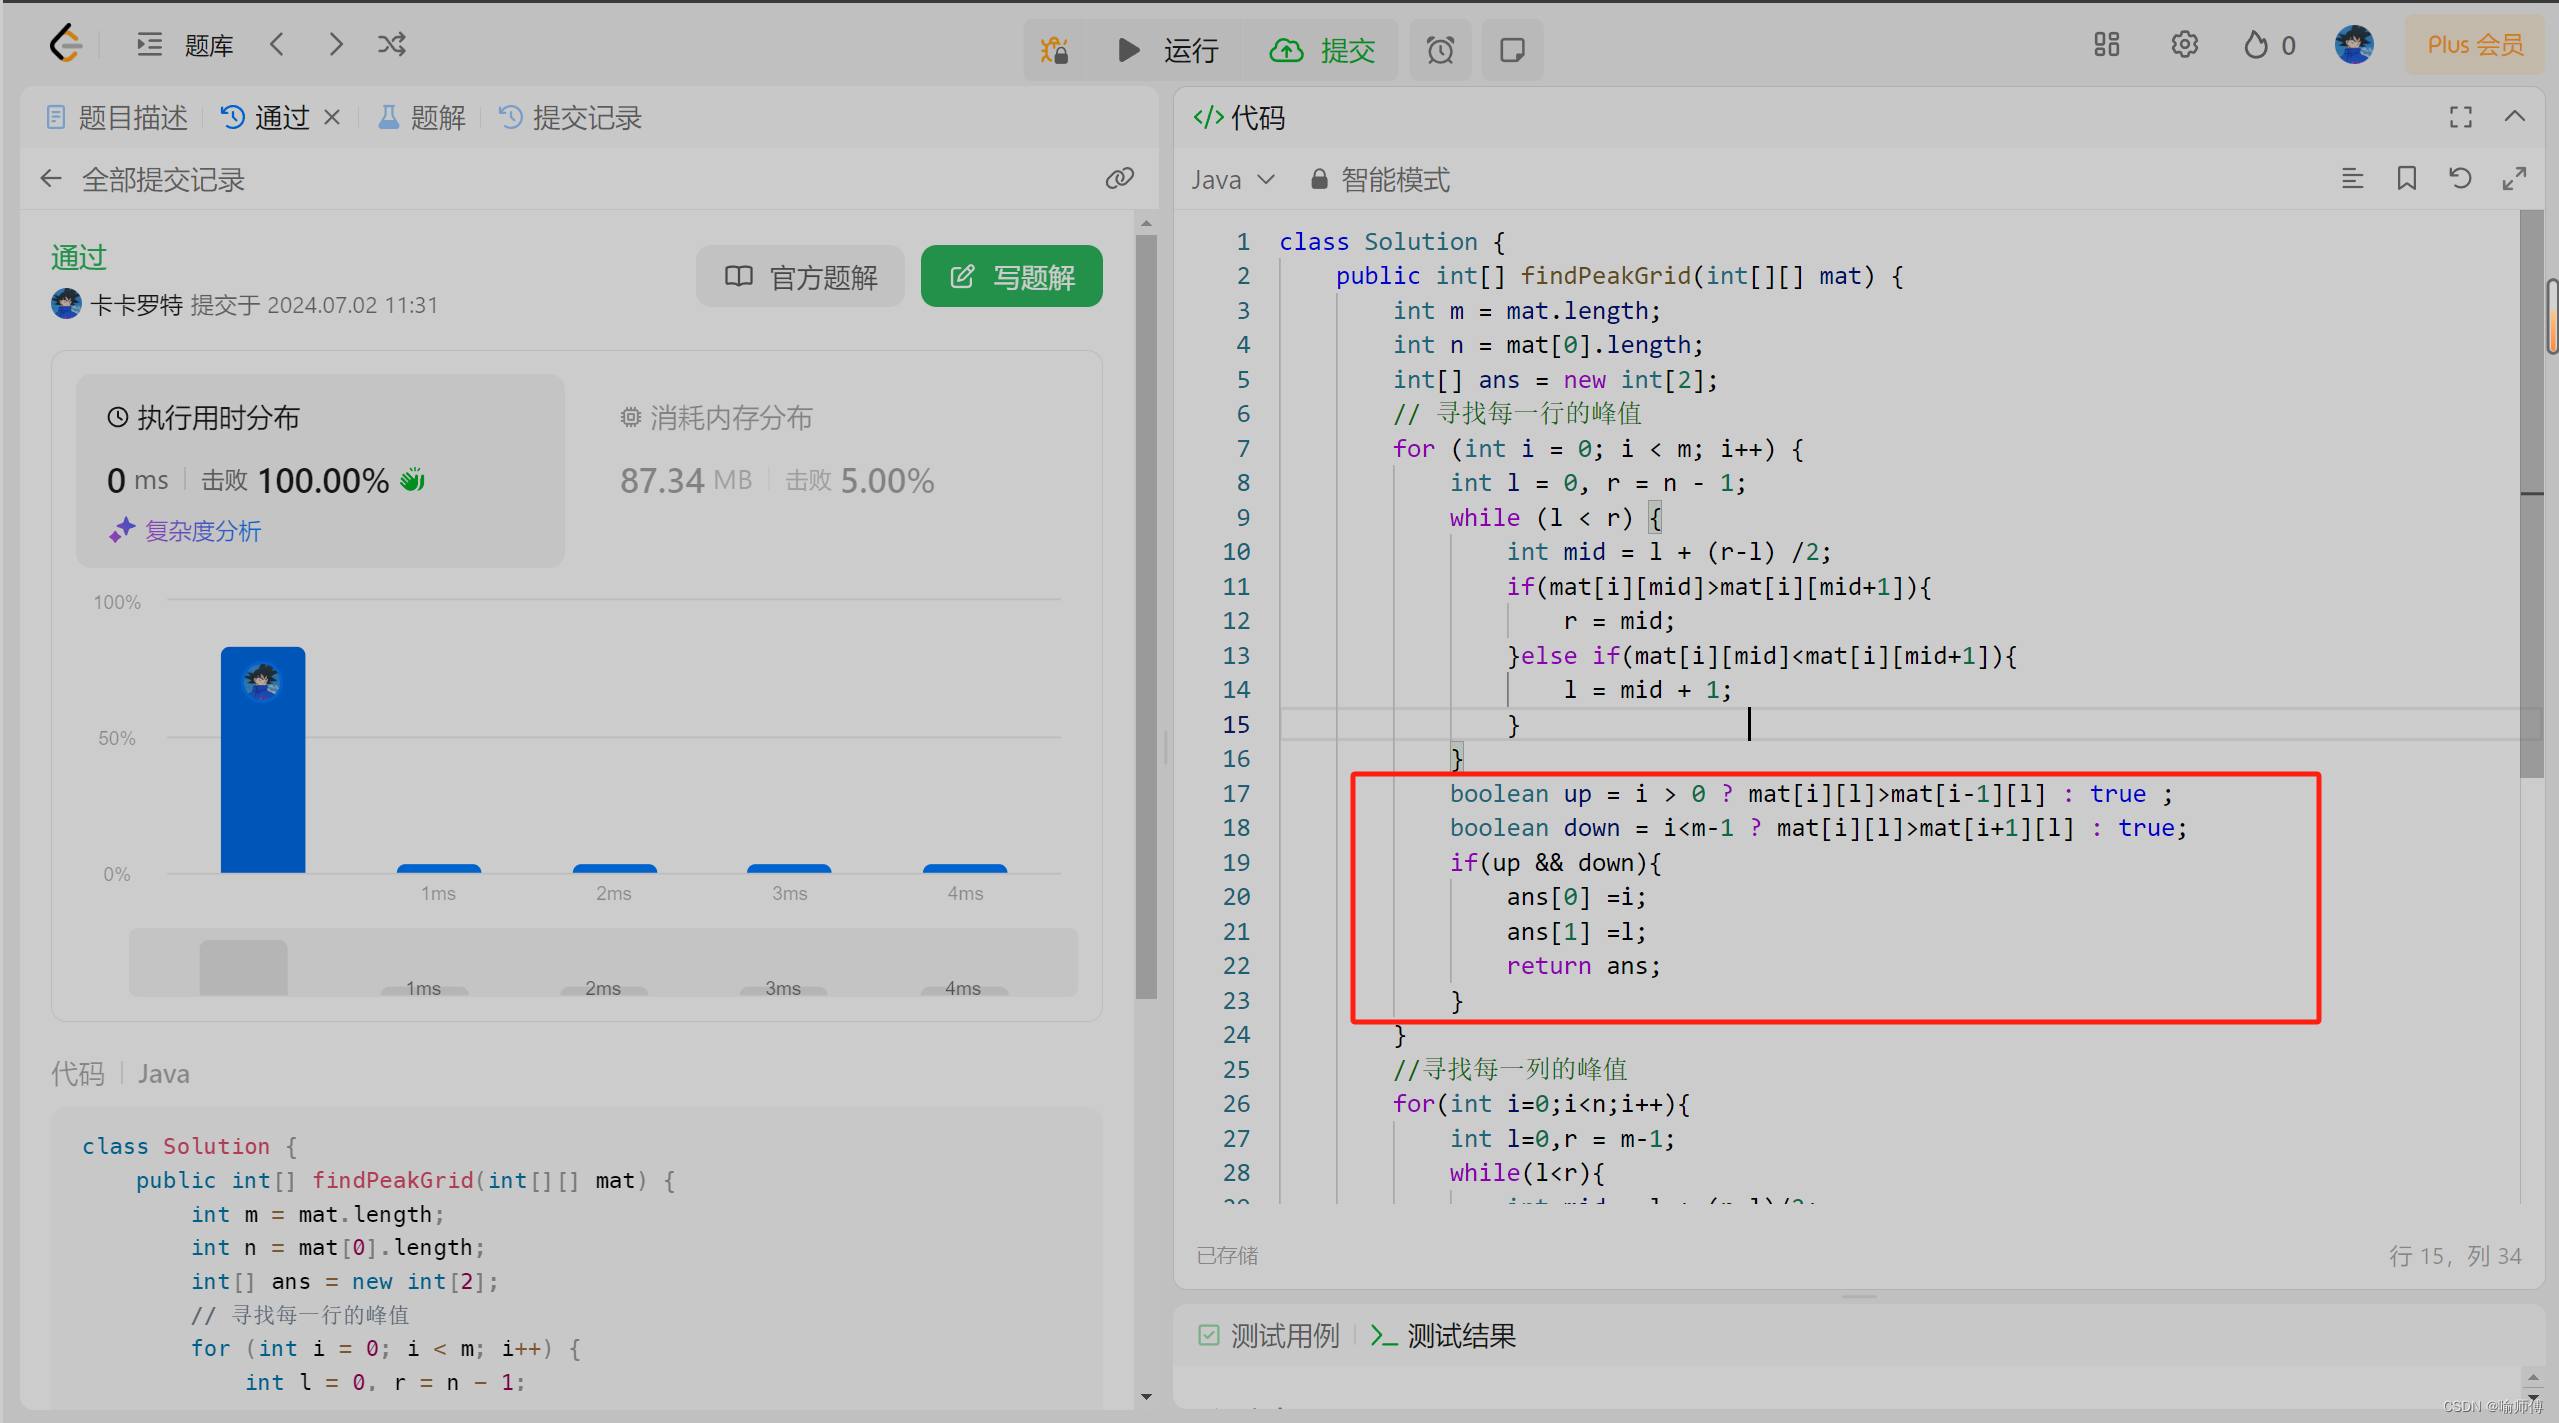
Task: Switch to 提交记录 tab
Action: (x=570, y=118)
